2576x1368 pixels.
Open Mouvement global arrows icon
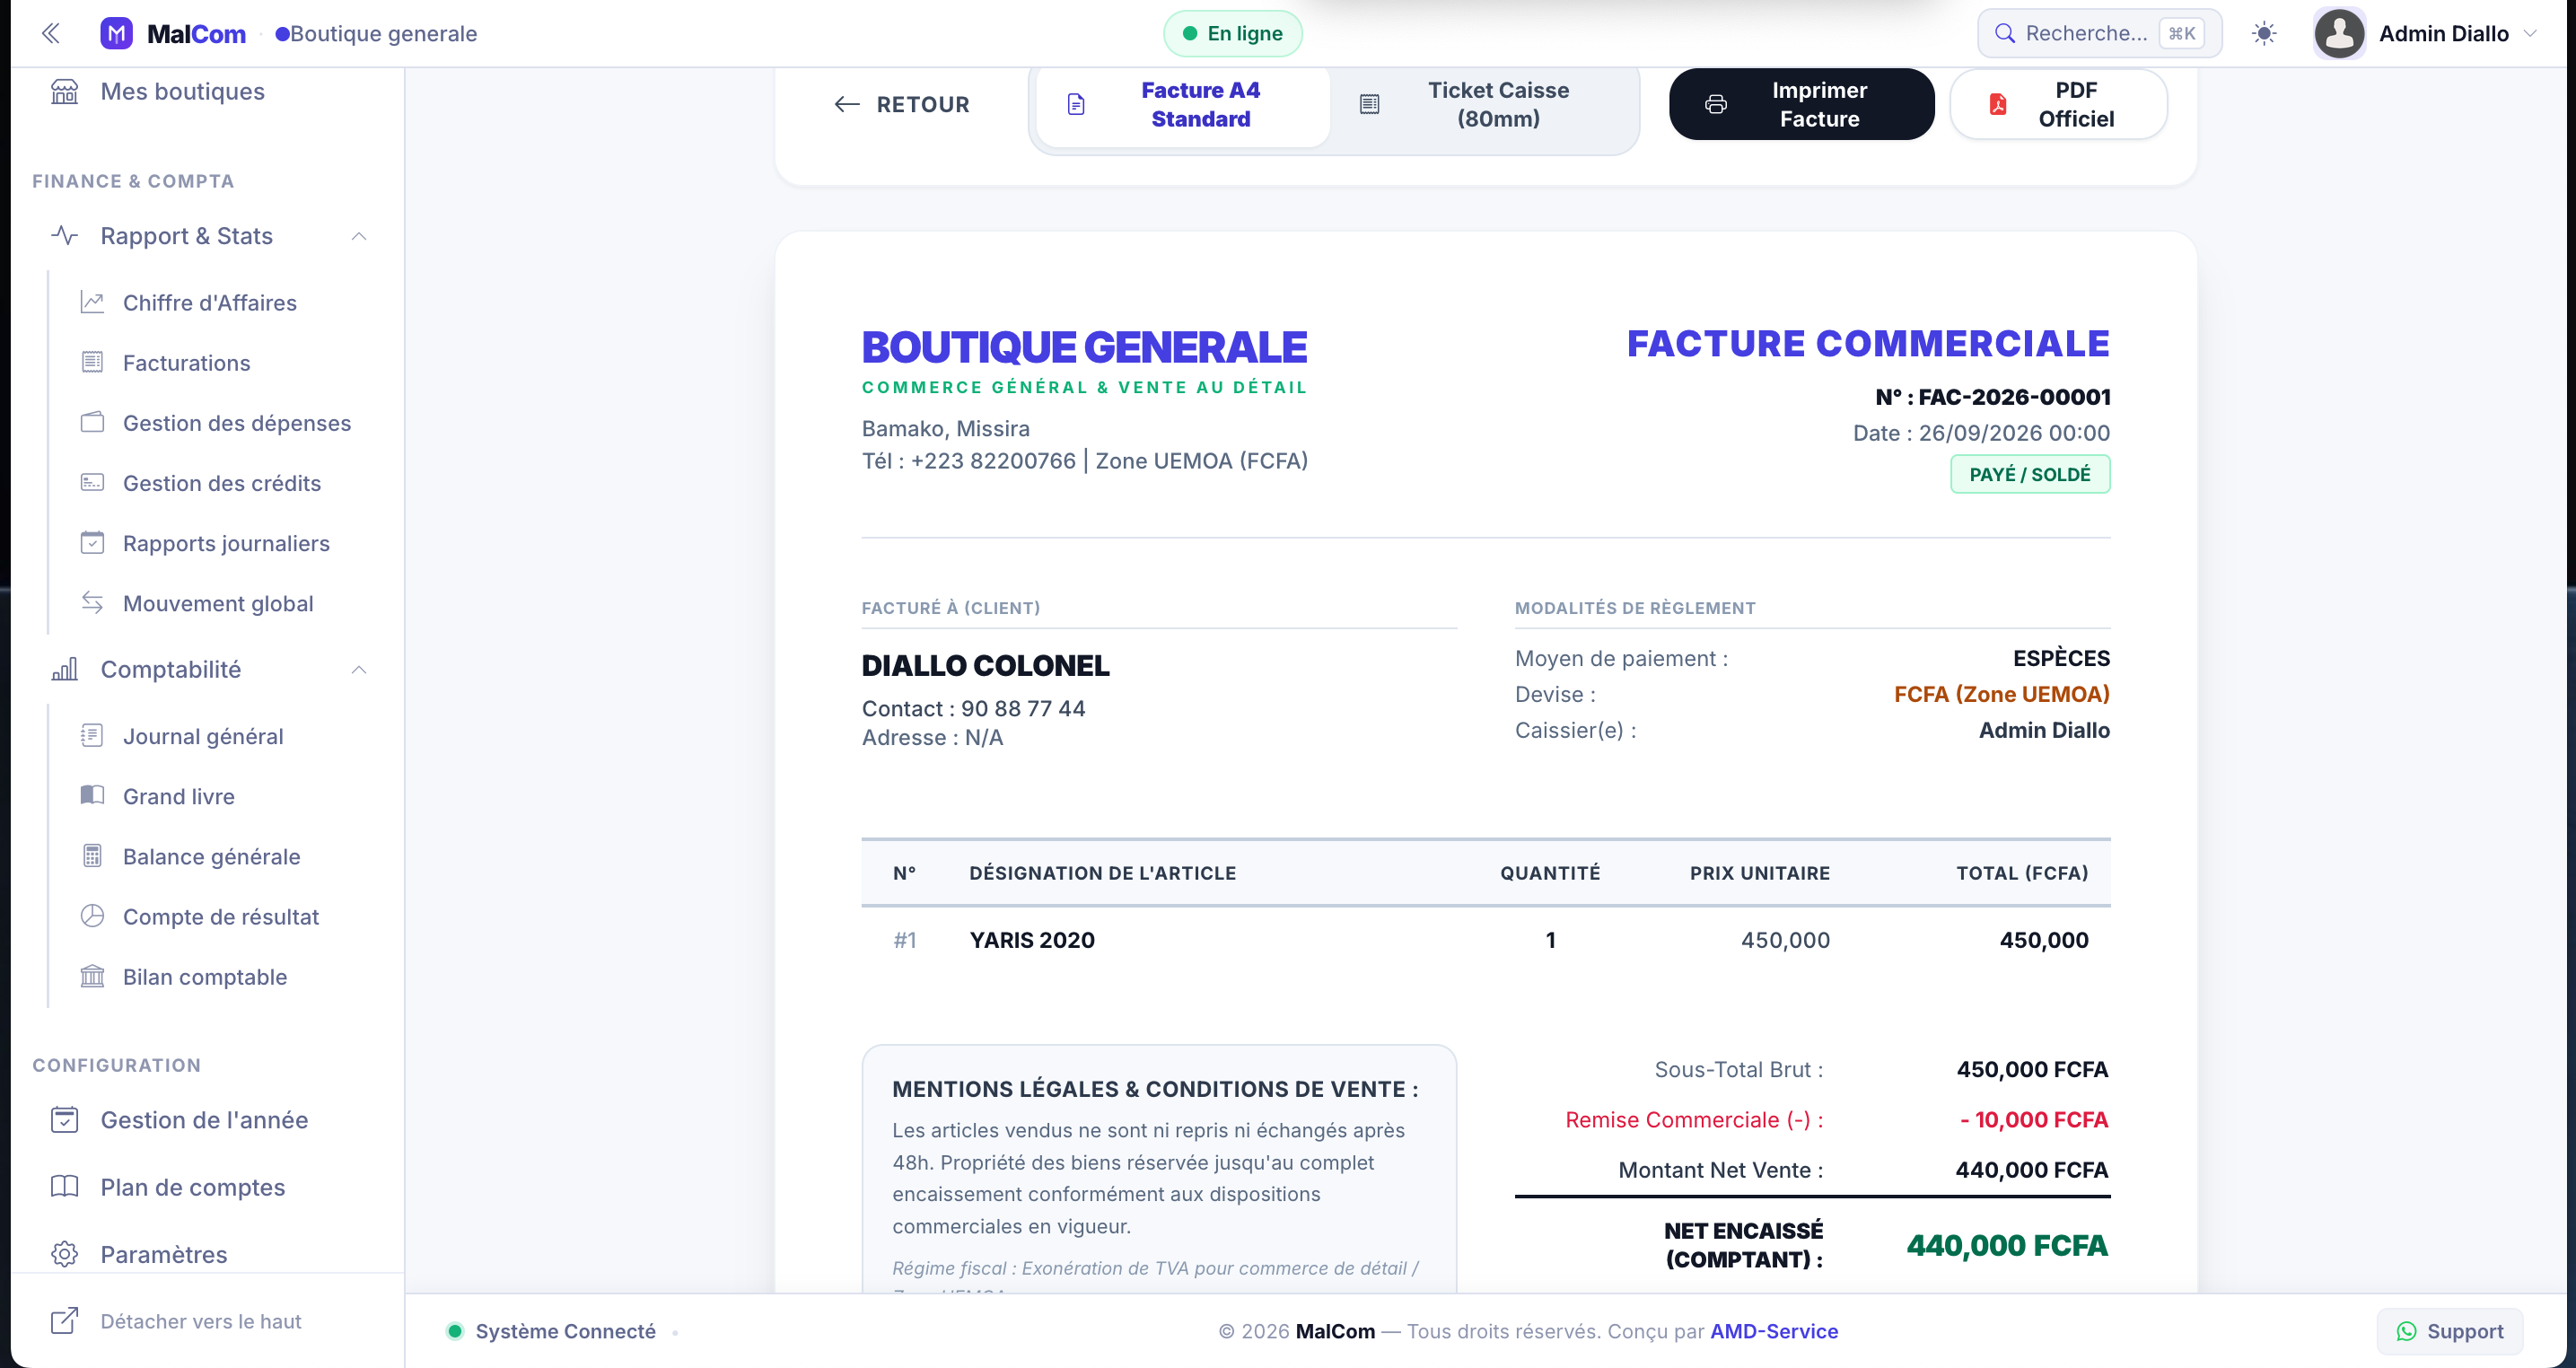click(x=92, y=602)
